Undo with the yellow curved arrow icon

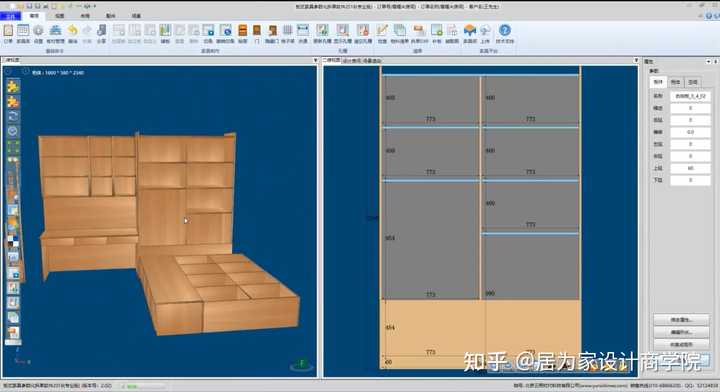[x=73, y=31]
